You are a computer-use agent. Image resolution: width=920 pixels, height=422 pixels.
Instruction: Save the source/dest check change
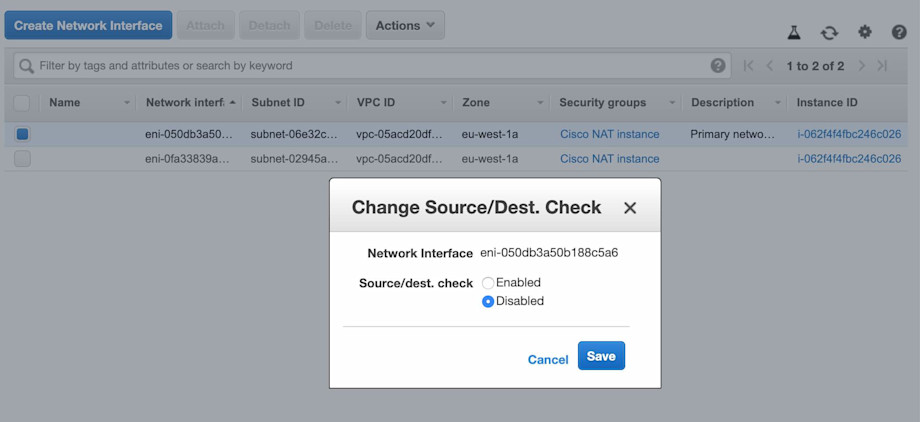[x=601, y=356]
